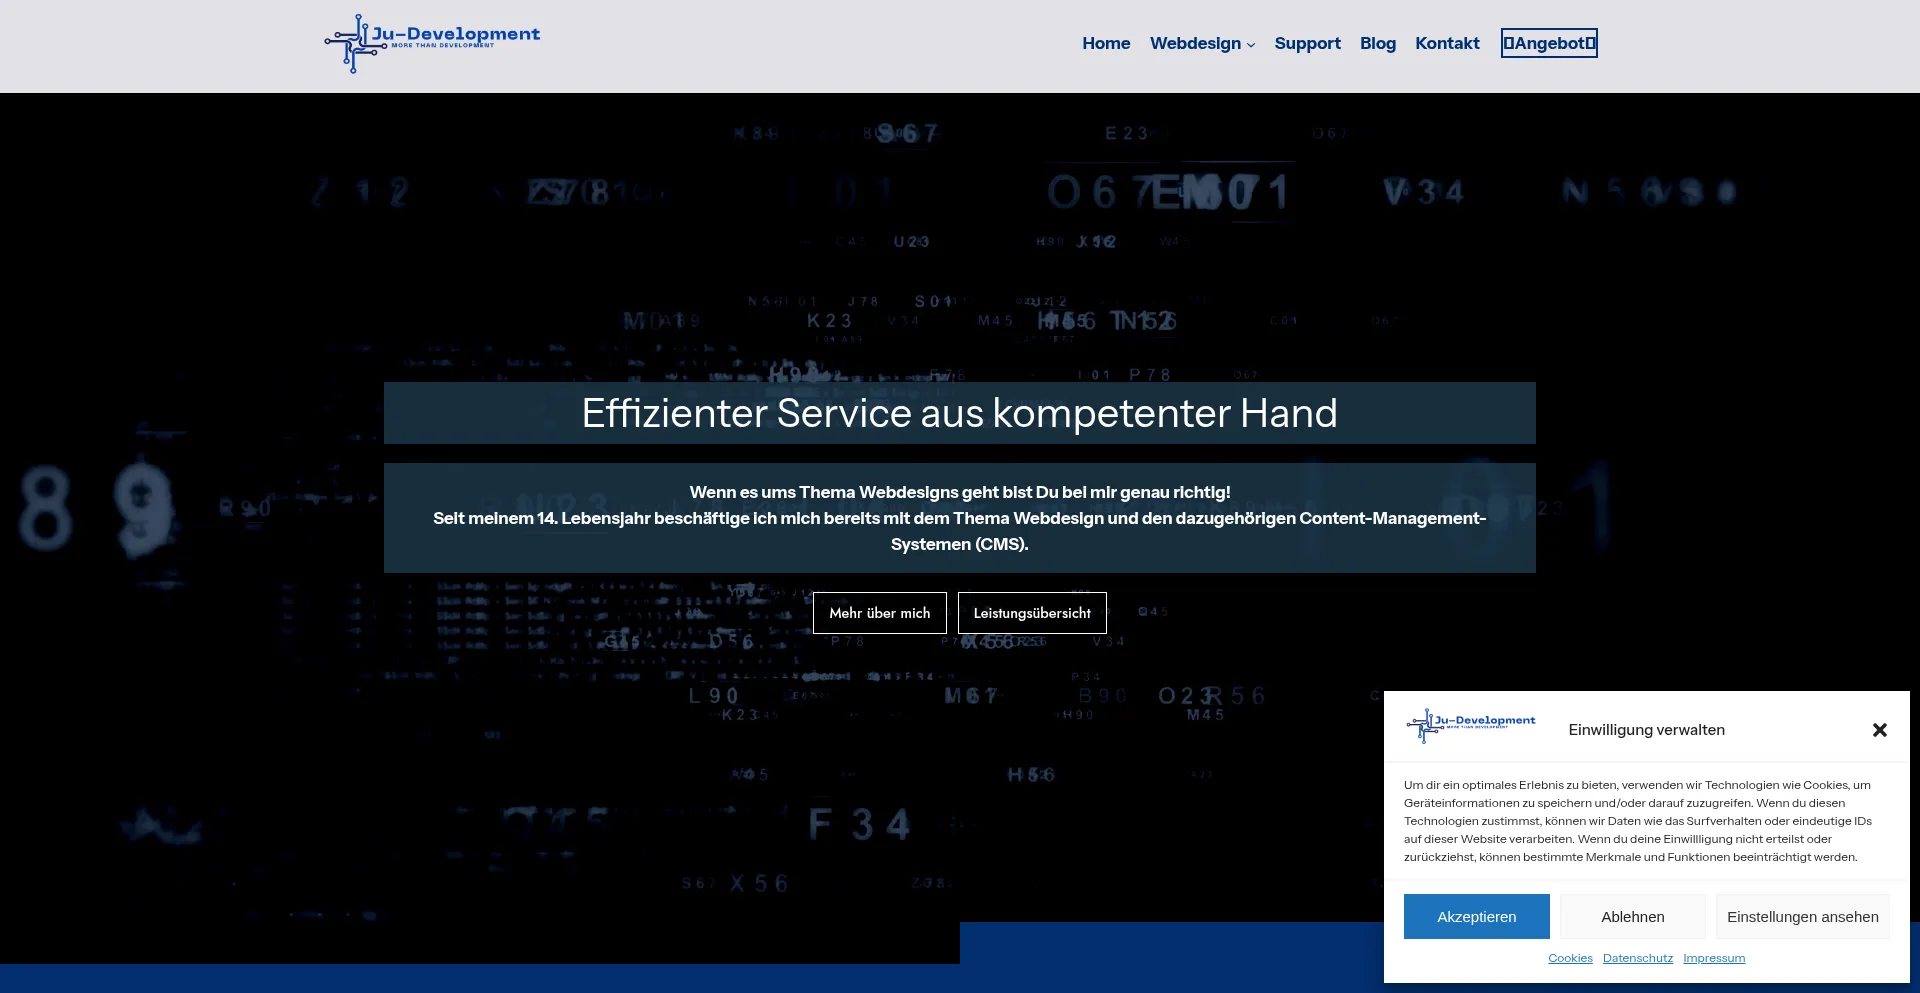This screenshot has width=1920, height=993.
Task: Click the outlined Angebot button
Action: (x=1549, y=43)
